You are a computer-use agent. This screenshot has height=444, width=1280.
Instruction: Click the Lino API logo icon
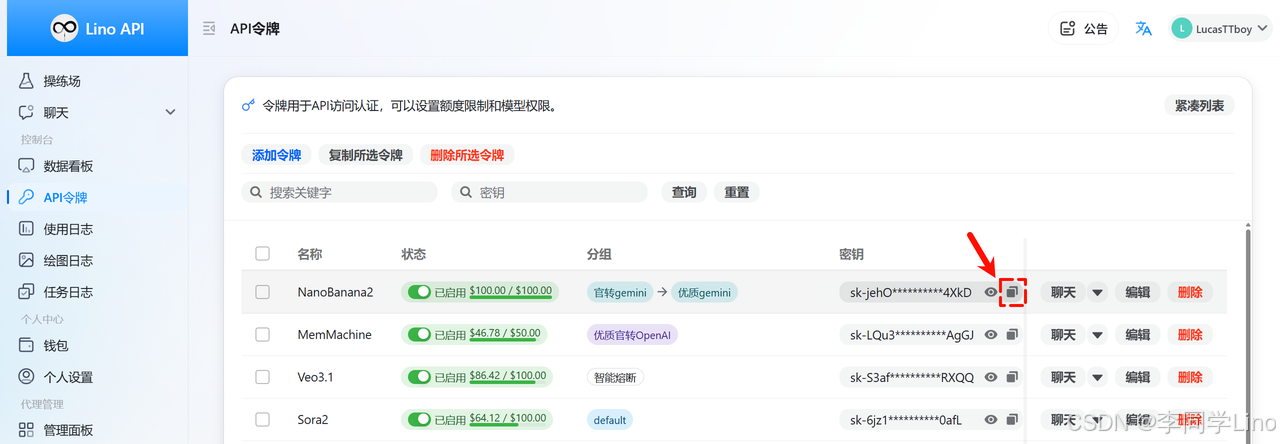(x=65, y=28)
